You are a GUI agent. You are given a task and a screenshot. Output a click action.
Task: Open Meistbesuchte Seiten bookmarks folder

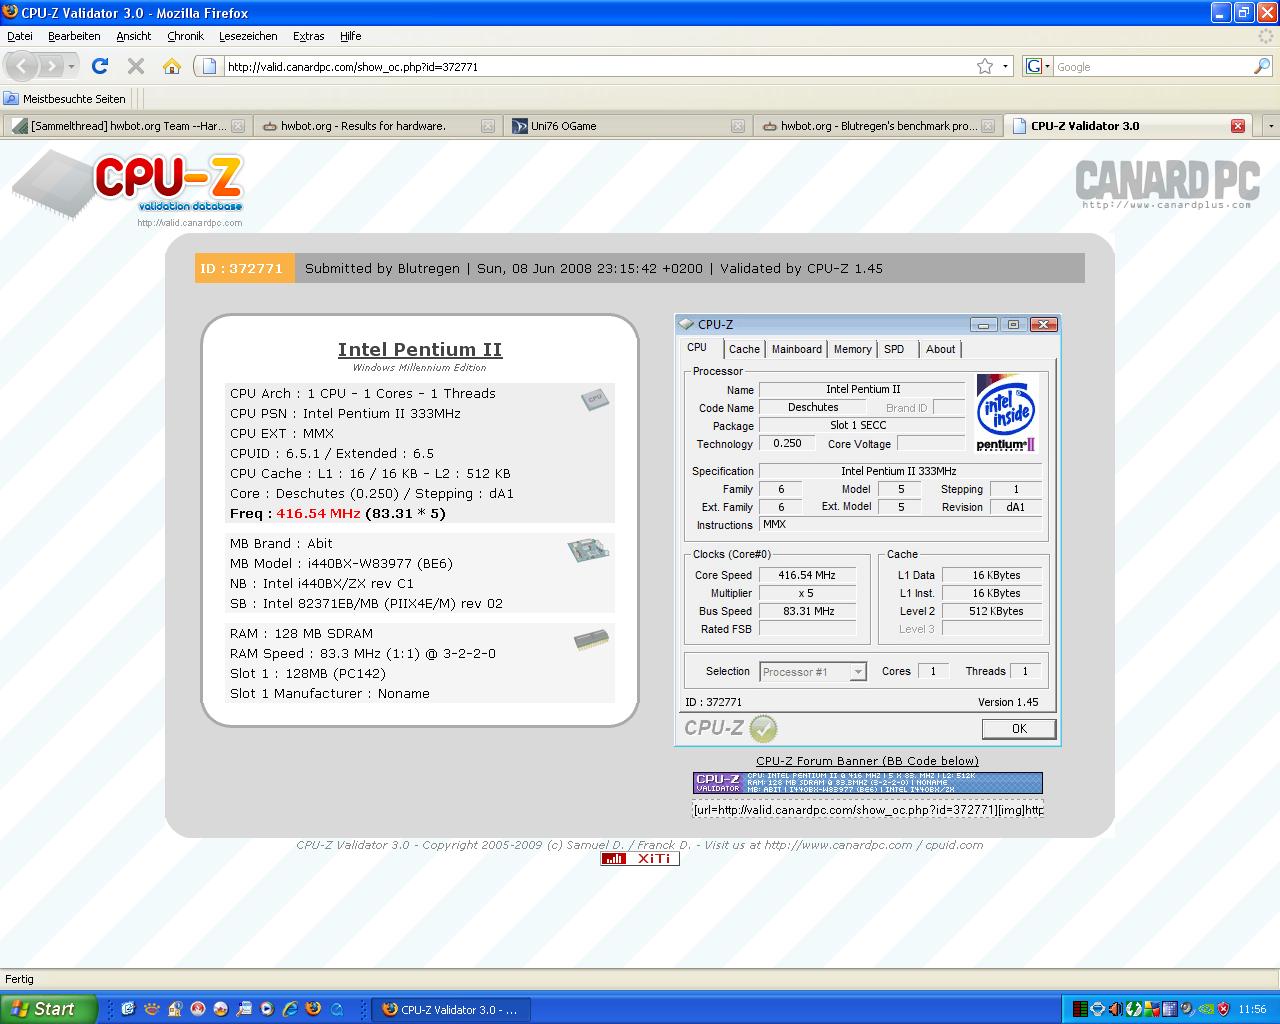point(65,99)
